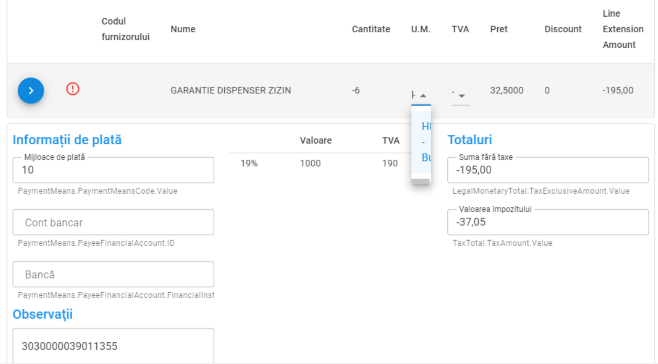Image resolution: width=658 pixels, height=364 pixels.
Task: Click the 'Totaluri' heading
Action: pos(470,140)
